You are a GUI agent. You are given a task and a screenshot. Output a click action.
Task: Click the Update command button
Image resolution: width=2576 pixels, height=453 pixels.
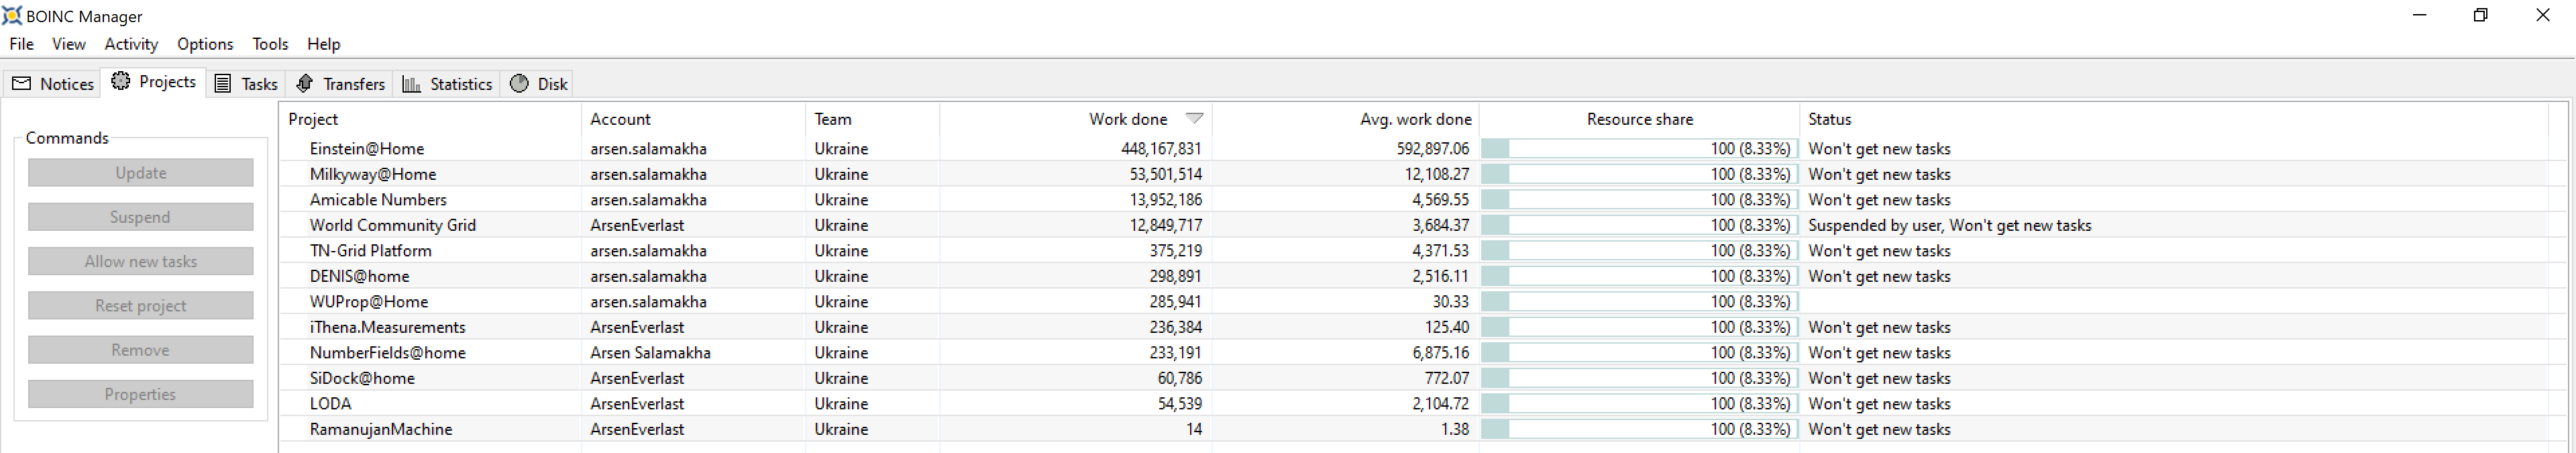141,173
